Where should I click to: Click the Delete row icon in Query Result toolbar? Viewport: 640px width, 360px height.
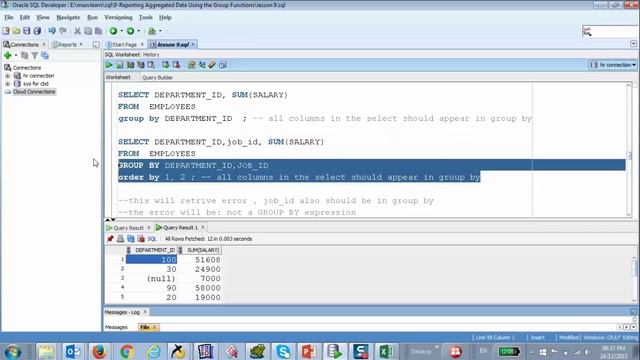pos(141,239)
